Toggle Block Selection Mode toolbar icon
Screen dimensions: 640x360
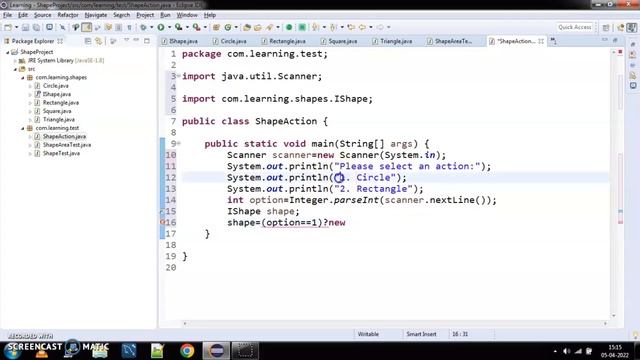118,27
